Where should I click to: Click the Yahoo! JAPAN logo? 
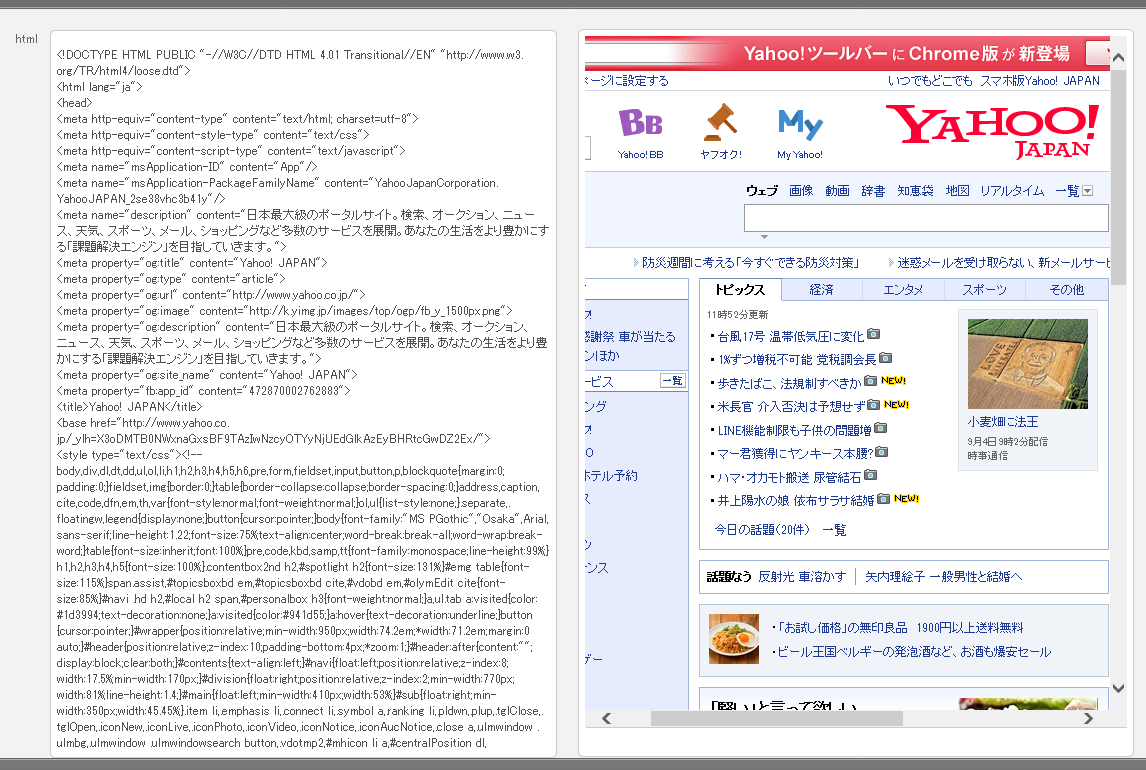click(992, 131)
